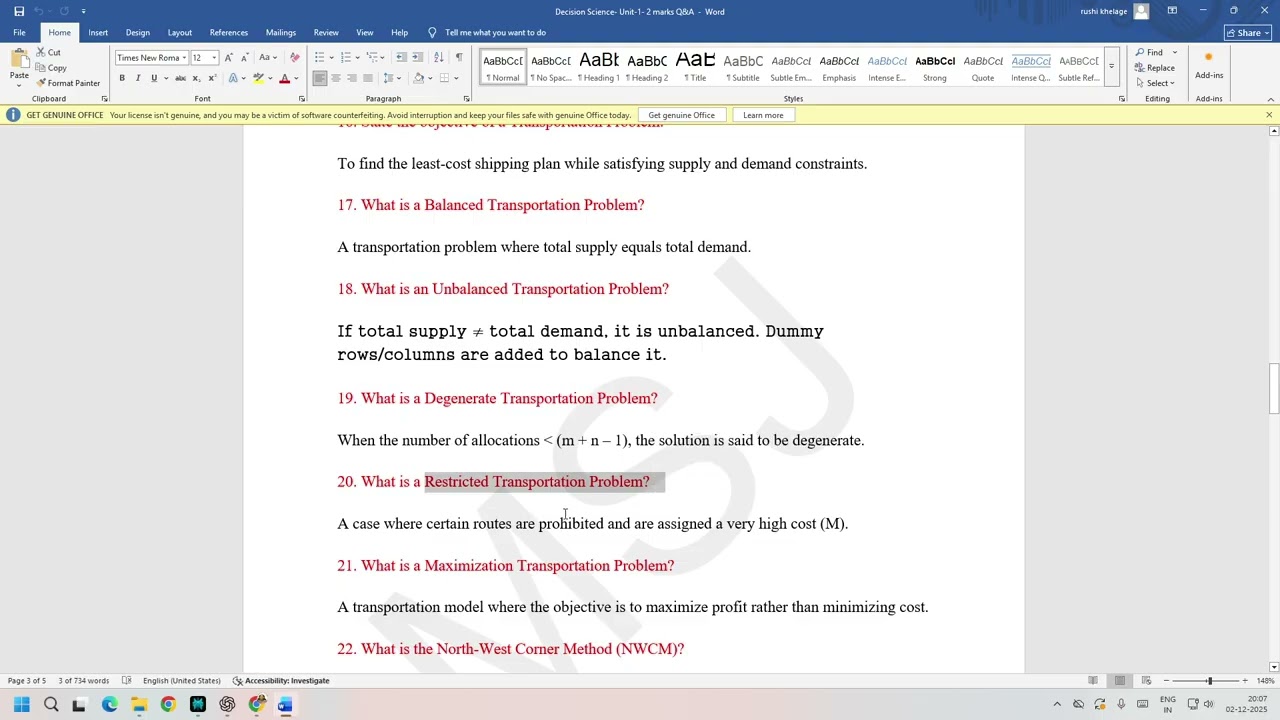
Task: Apply the Title style
Action: tap(695, 67)
